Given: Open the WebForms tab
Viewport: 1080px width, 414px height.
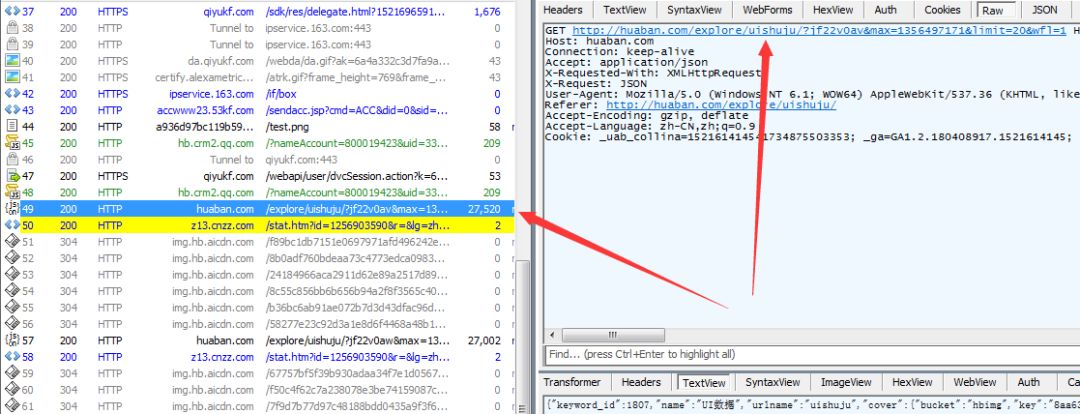Looking at the screenshot, I should 767,10.
